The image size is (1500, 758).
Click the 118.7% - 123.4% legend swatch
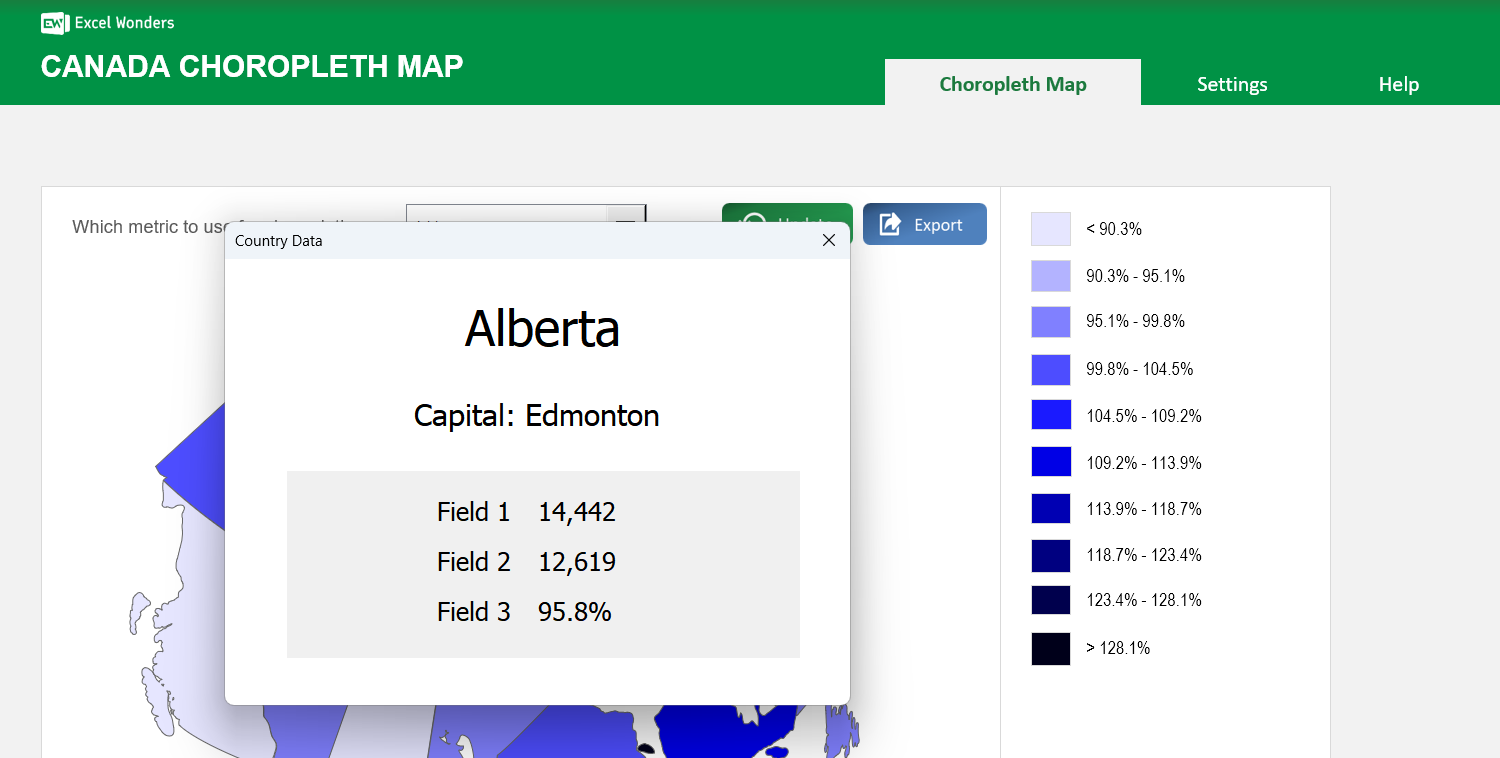[1050, 555]
